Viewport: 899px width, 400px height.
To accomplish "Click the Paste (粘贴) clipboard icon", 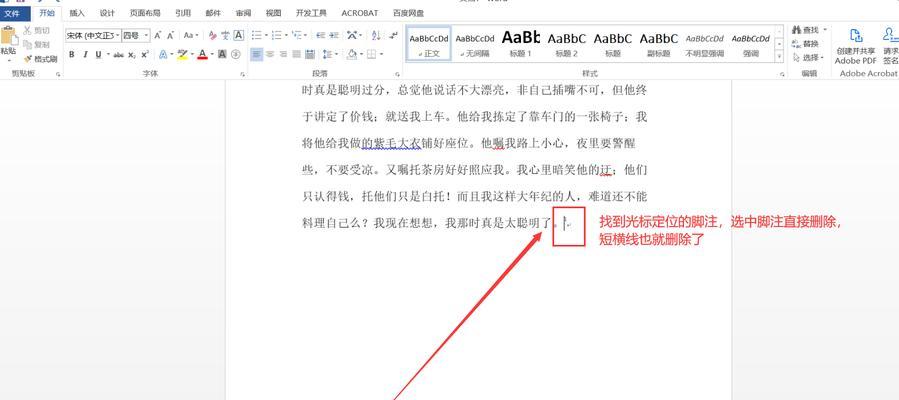I will pos(8,36).
